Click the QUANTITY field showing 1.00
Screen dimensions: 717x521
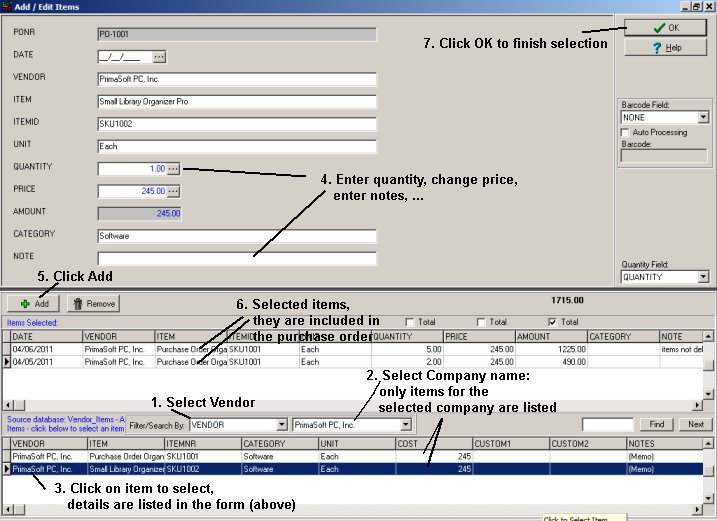pyautogui.click(x=132, y=169)
